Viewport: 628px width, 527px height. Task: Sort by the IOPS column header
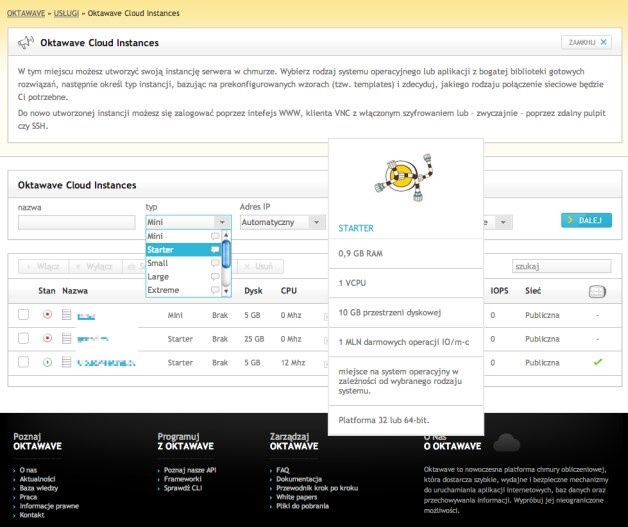coord(499,291)
